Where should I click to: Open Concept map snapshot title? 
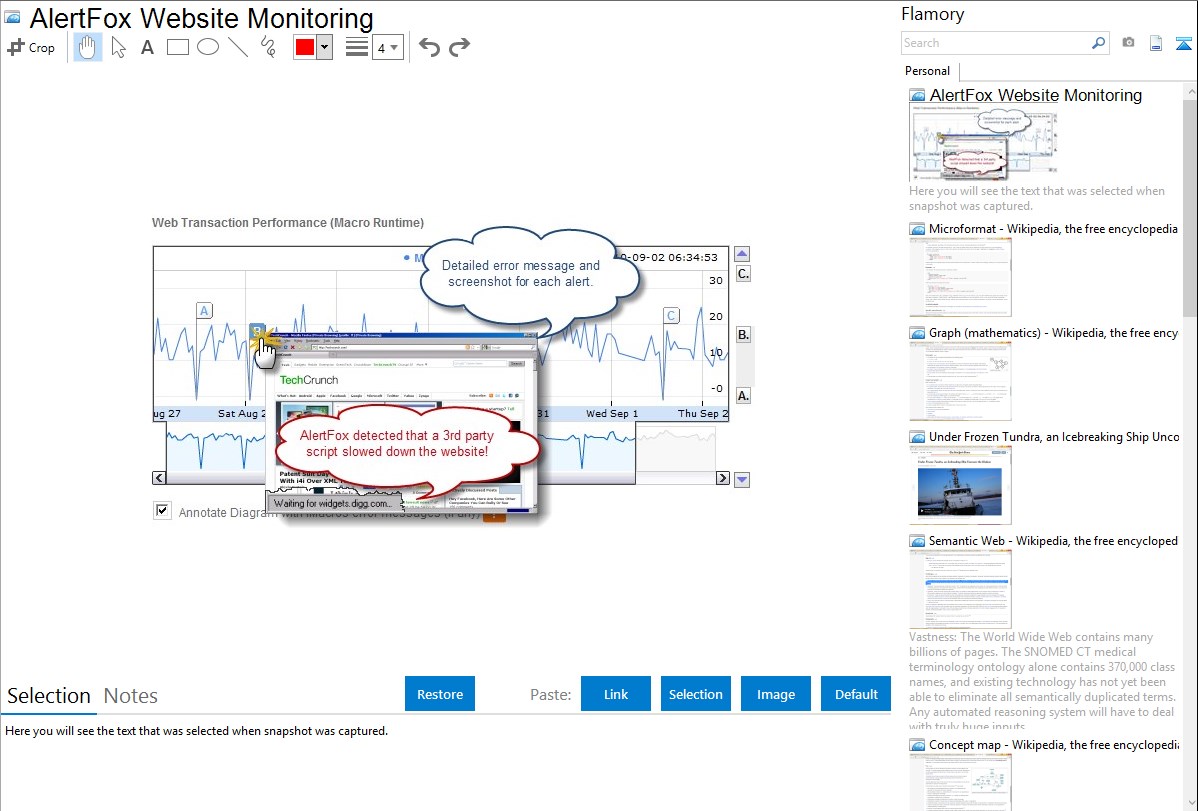pyautogui.click(x=1053, y=744)
